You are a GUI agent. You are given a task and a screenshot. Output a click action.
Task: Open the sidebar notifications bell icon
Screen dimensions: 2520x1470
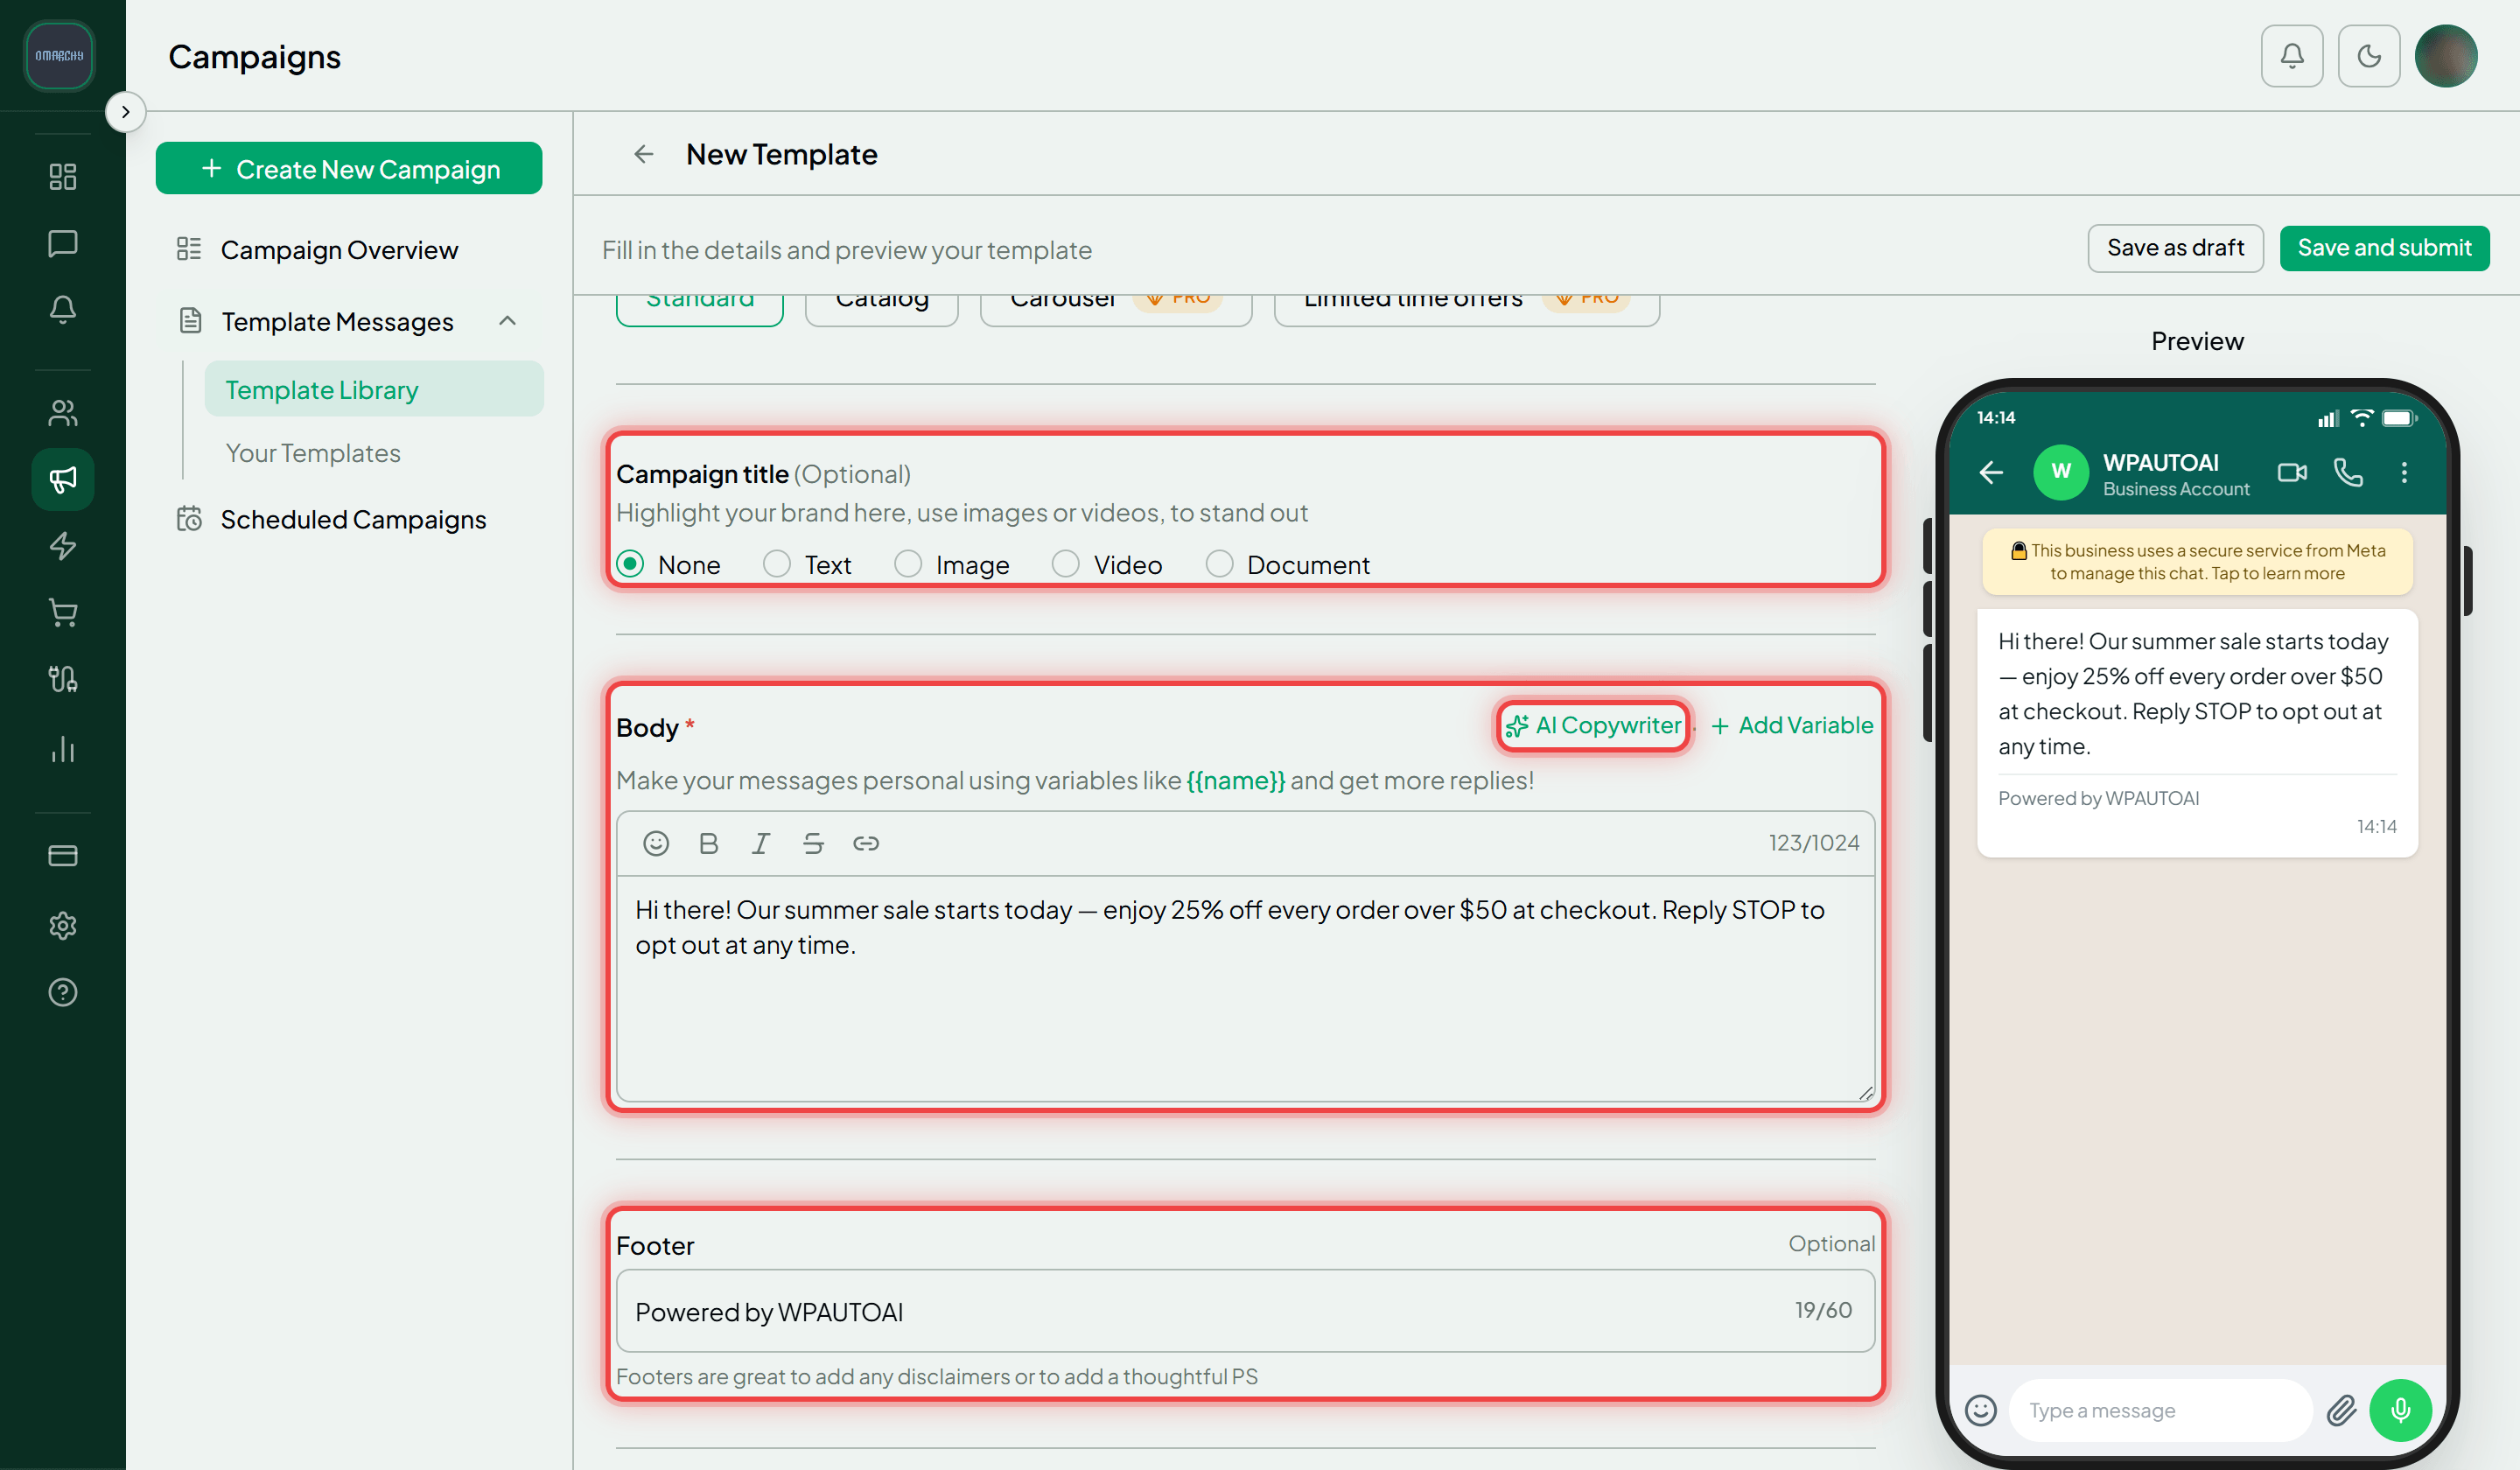[x=62, y=309]
